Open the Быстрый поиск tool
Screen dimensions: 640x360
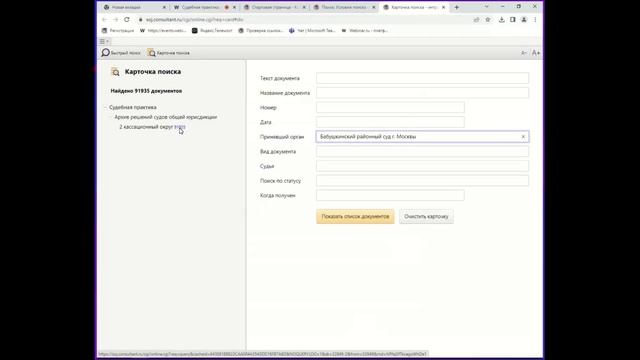[121, 53]
